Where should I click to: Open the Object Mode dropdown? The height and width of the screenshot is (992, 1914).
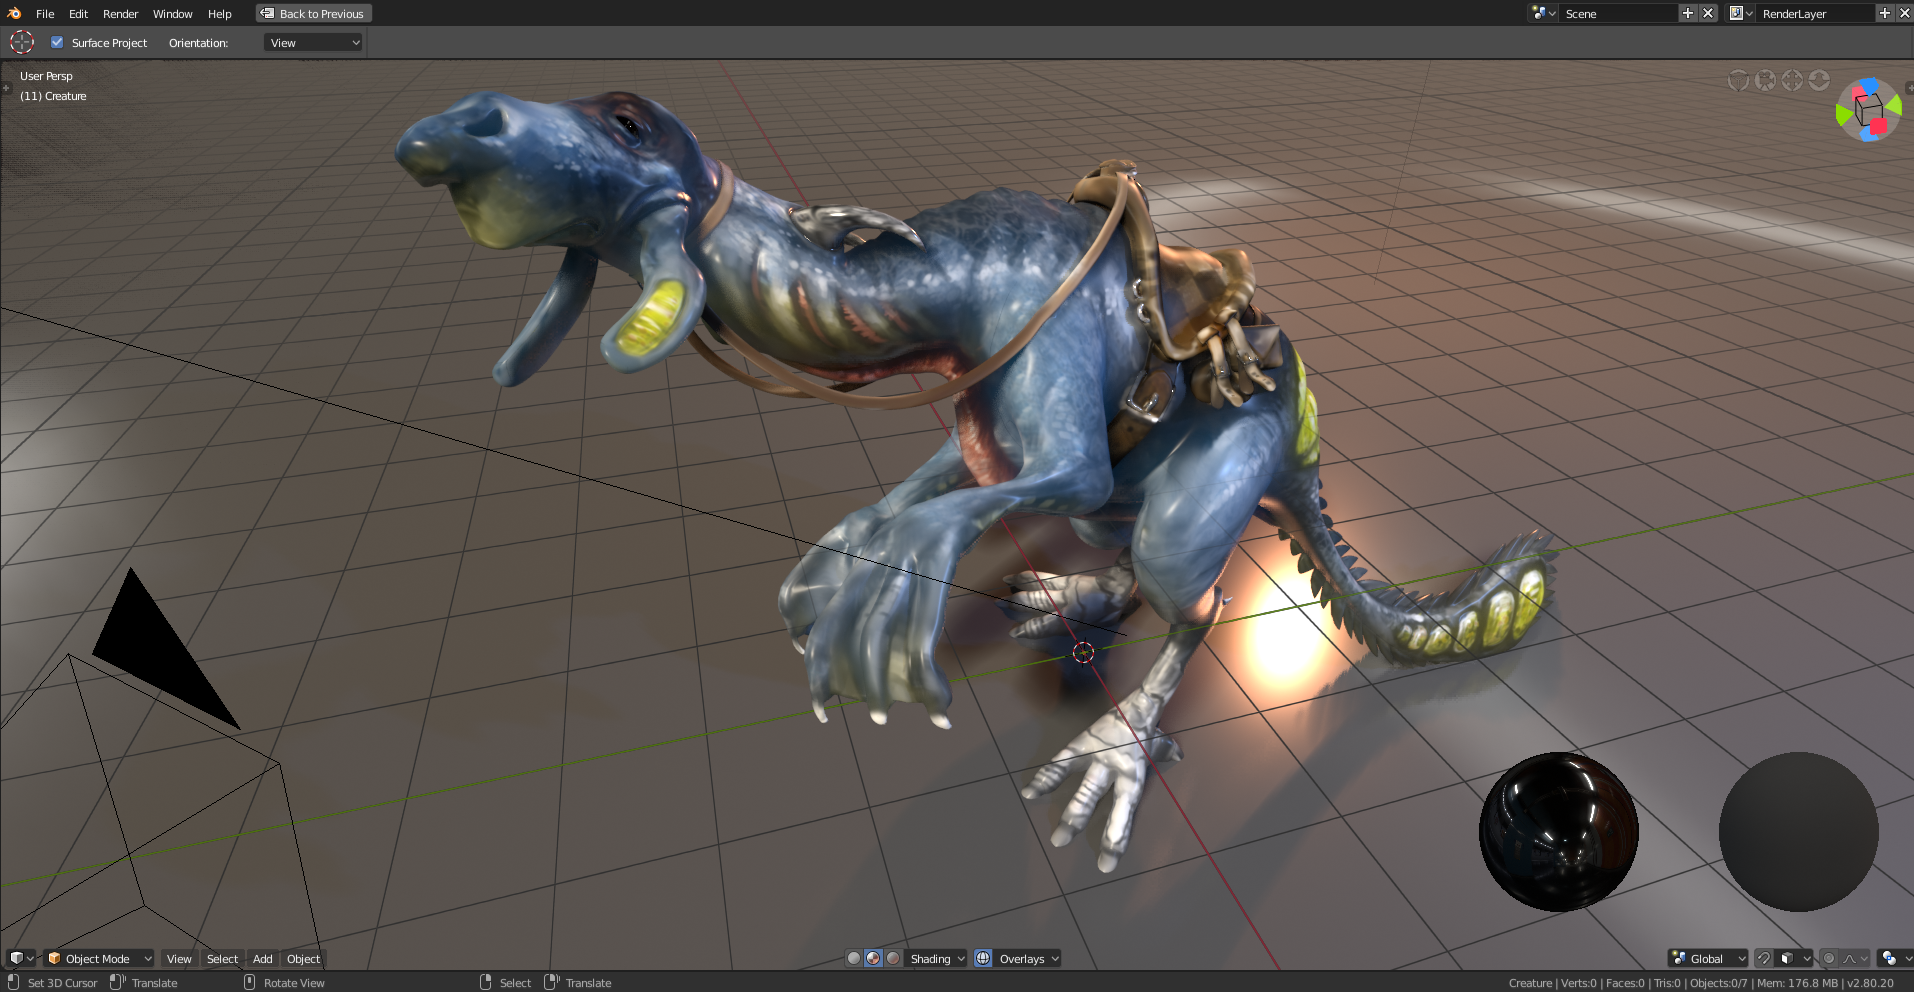pyautogui.click(x=99, y=958)
